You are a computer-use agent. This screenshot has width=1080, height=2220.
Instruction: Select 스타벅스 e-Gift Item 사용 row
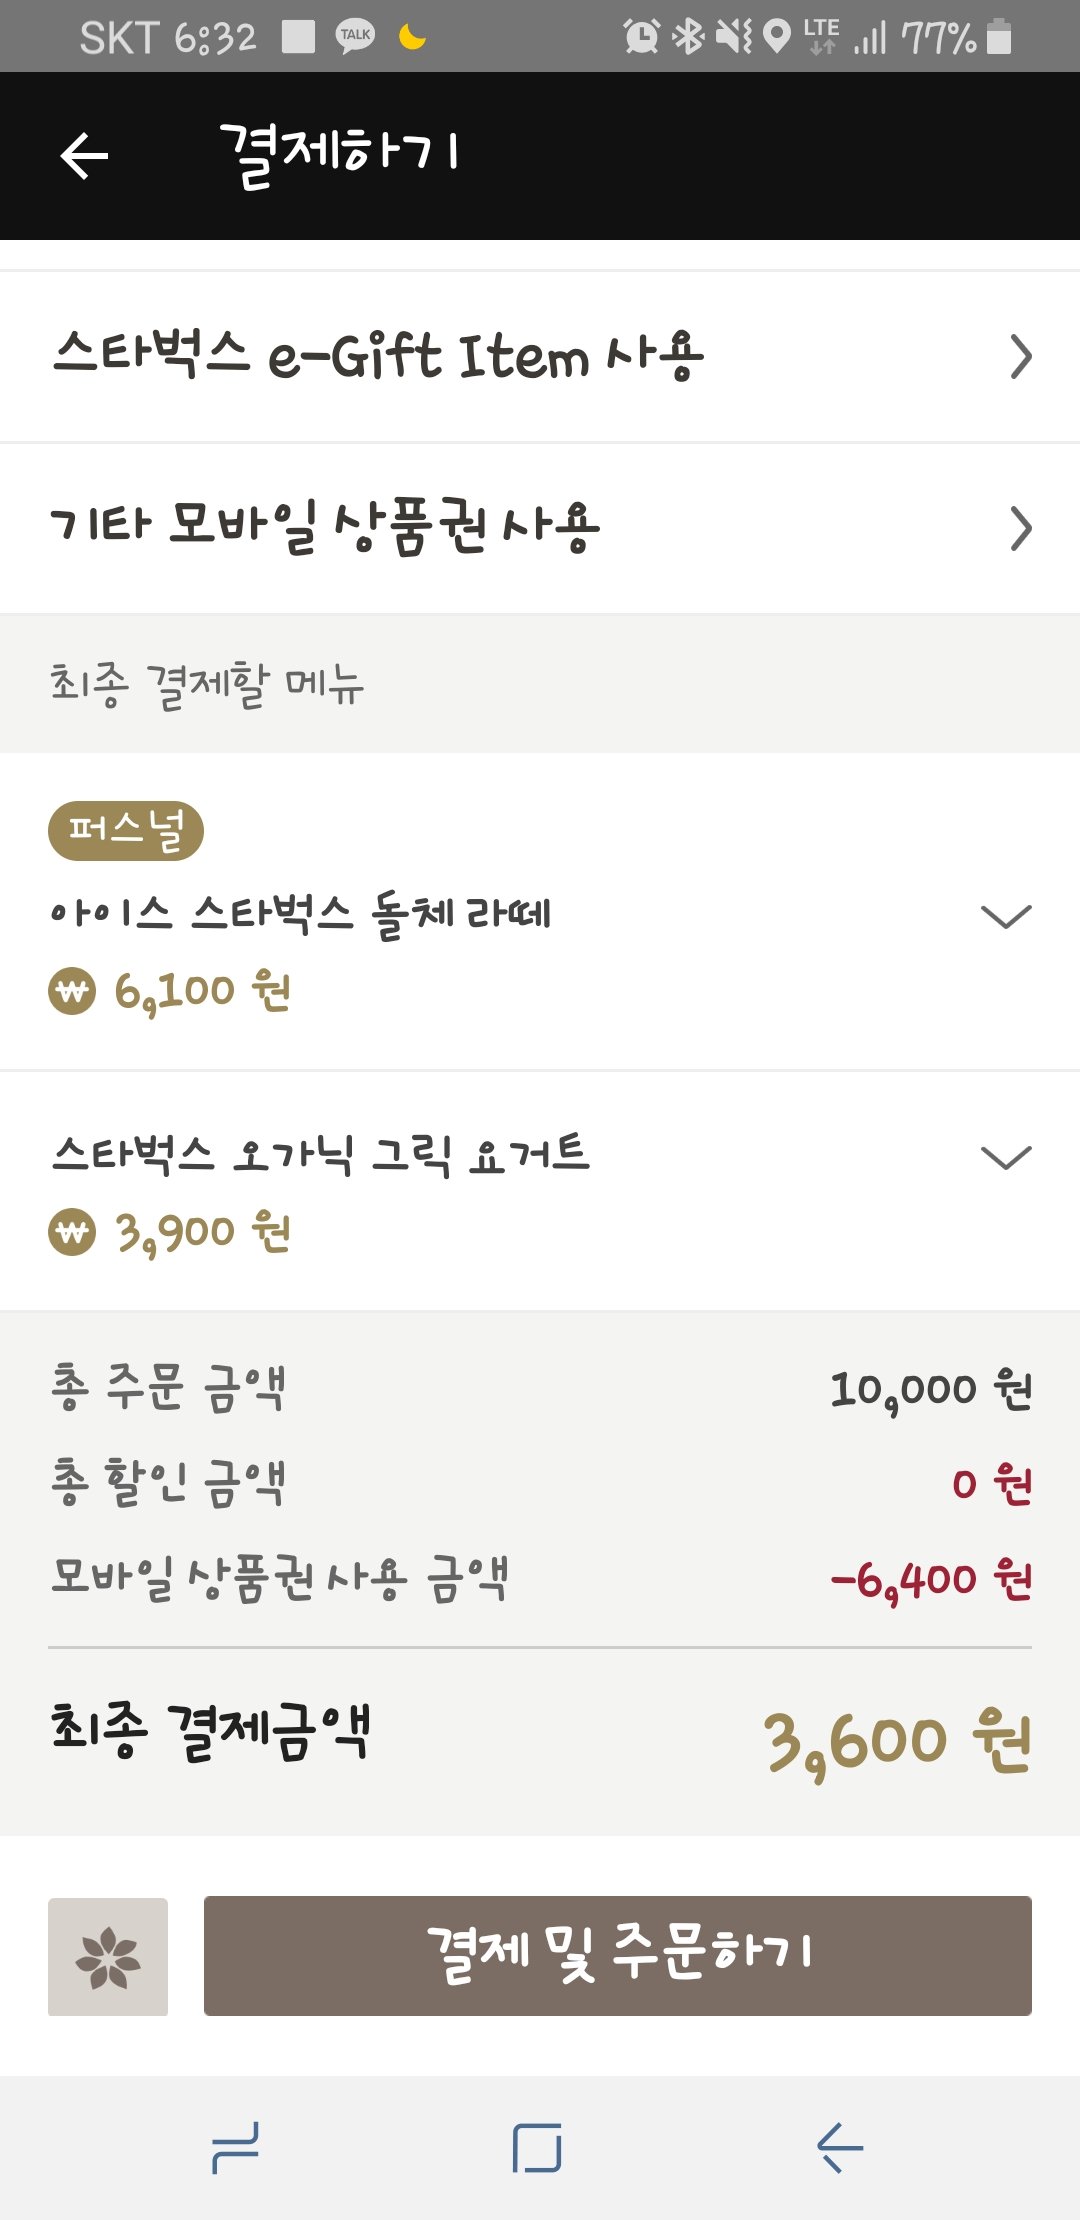[x=540, y=357]
